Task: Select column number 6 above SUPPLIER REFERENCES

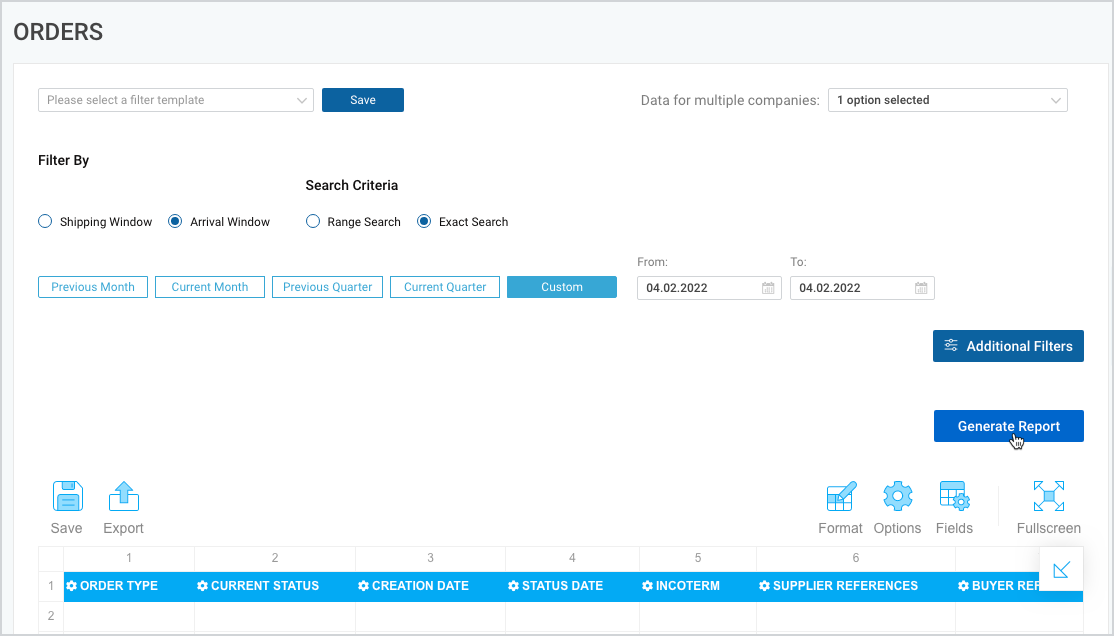Action: point(856,559)
